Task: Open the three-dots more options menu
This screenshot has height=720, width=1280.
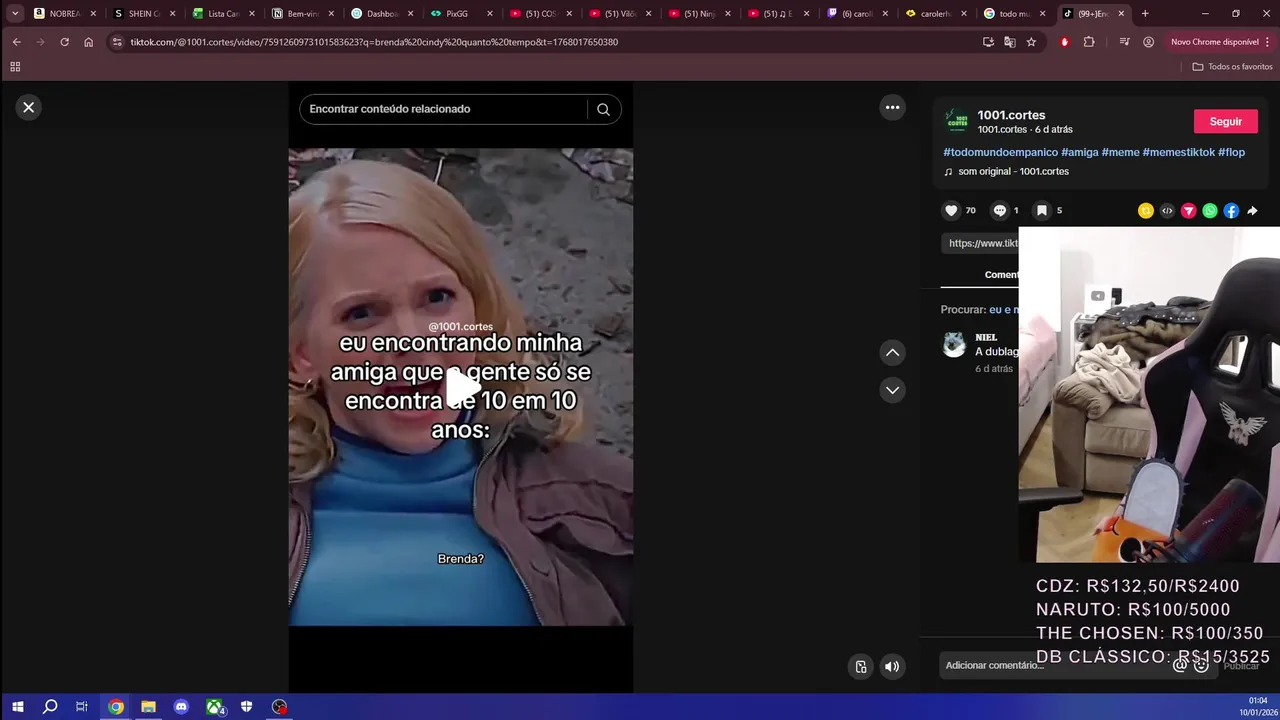Action: (892, 107)
